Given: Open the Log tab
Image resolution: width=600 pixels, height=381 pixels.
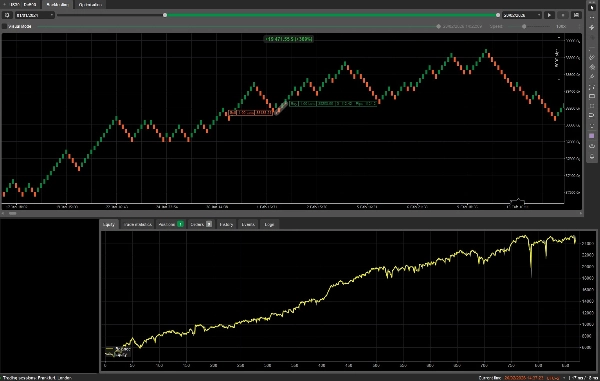Looking at the screenshot, I should (x=269, y=225).
